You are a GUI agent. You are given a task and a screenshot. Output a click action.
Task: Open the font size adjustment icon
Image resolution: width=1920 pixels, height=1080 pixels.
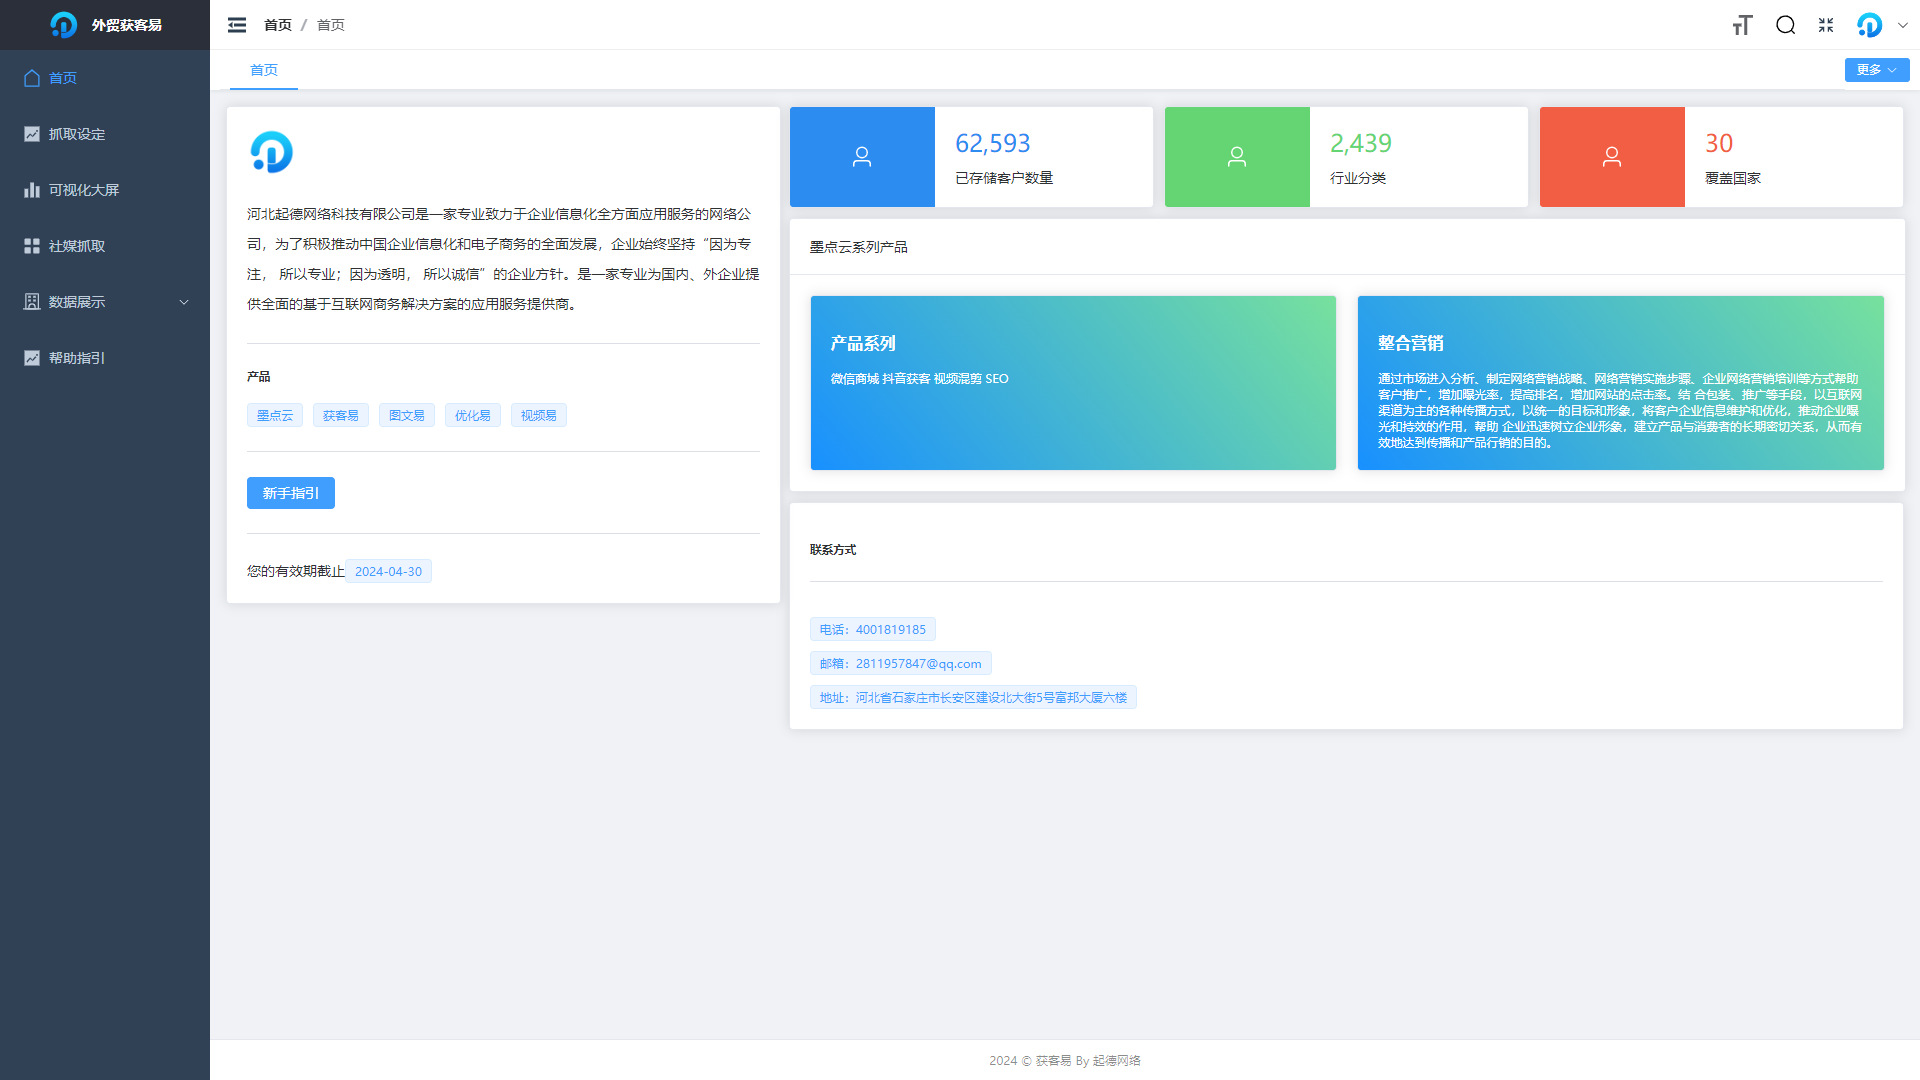[1742, 25]
